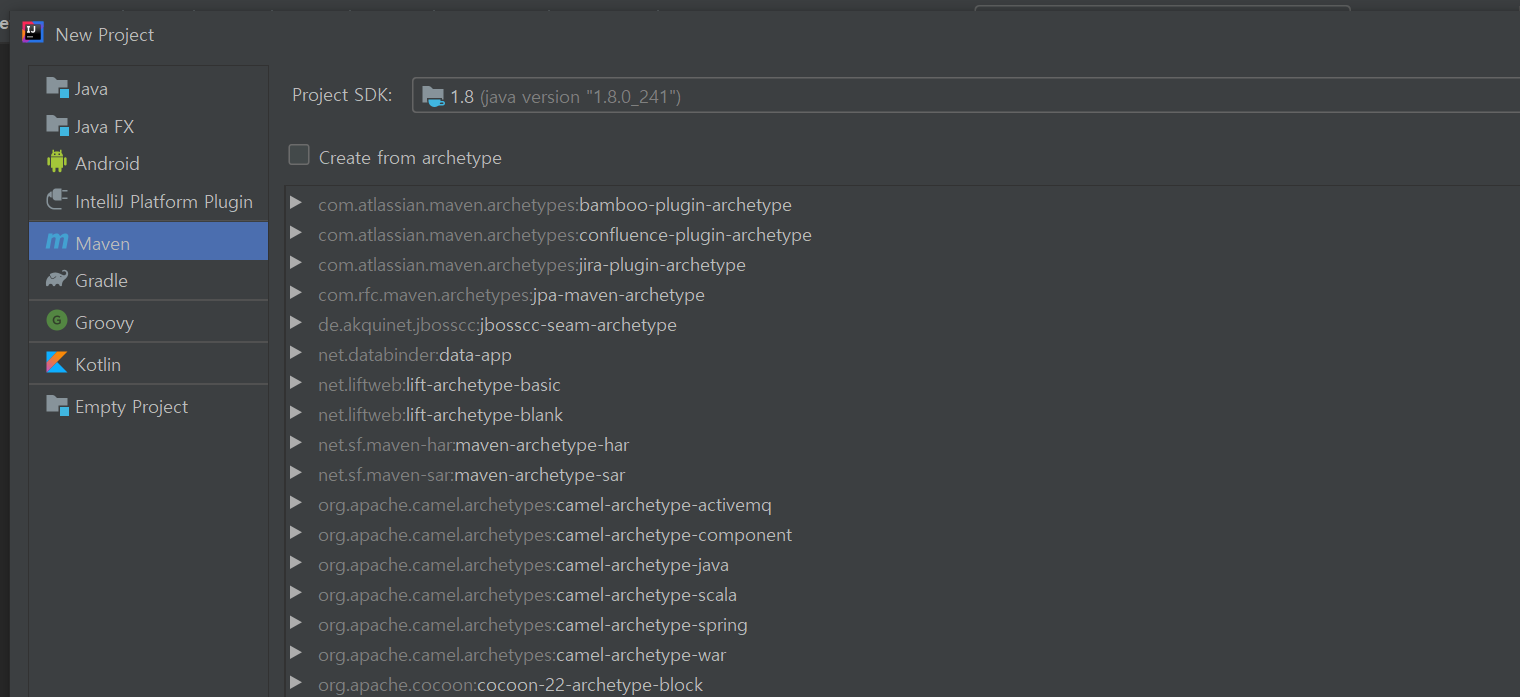This screenshot has width=1520, height=697.
Task: Click the IntelliJ Platform Plugin plug icon
Action: click(x=57, y=200)
